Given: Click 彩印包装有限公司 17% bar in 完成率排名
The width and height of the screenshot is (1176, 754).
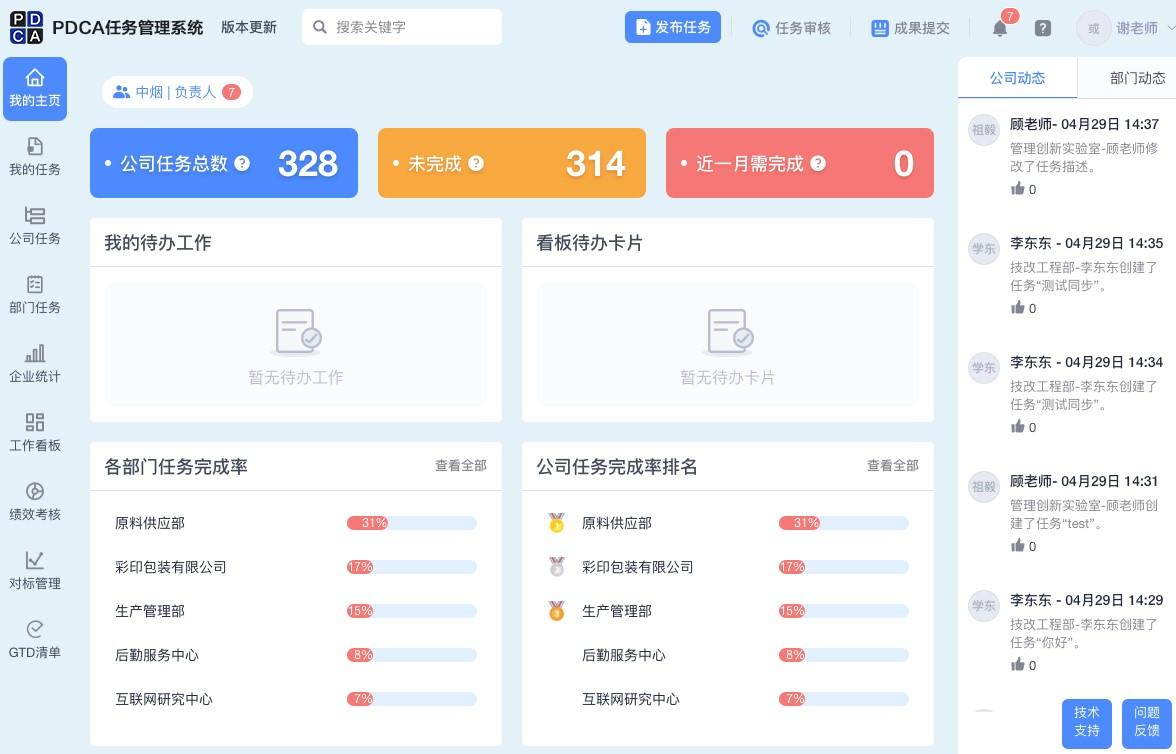Looking at the screenshot, I should pos(844,566).
